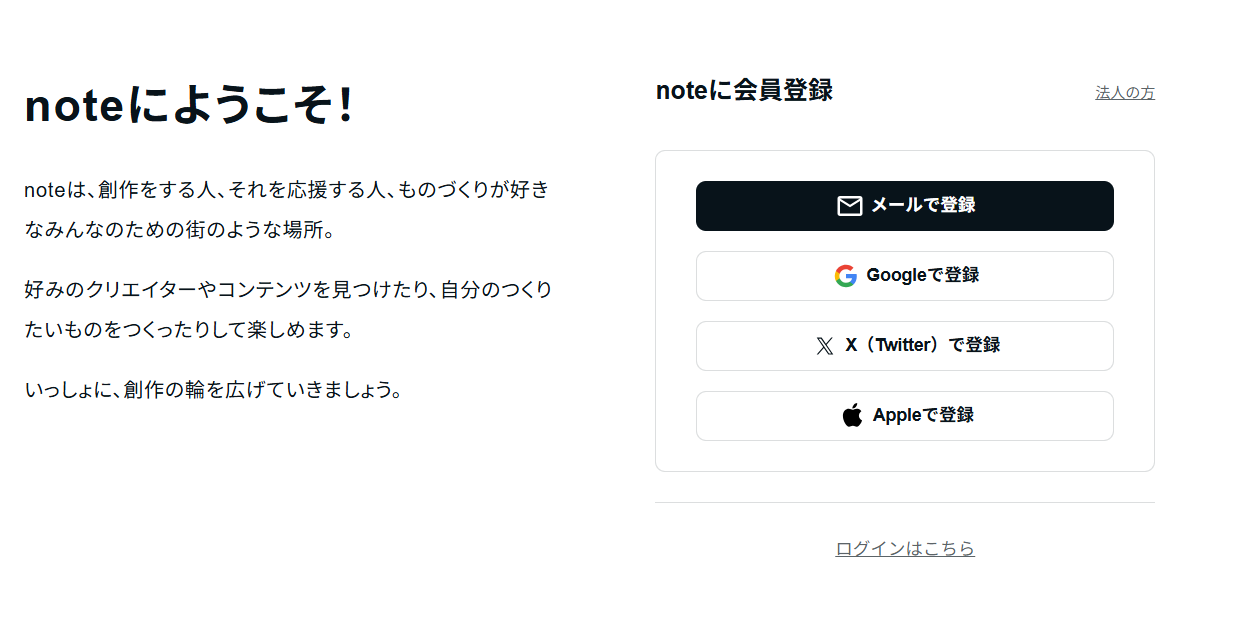This screenshot has width=1241, height=617.
Task: Select the Appleで登録 button
Action: click(x=905, y=416)
